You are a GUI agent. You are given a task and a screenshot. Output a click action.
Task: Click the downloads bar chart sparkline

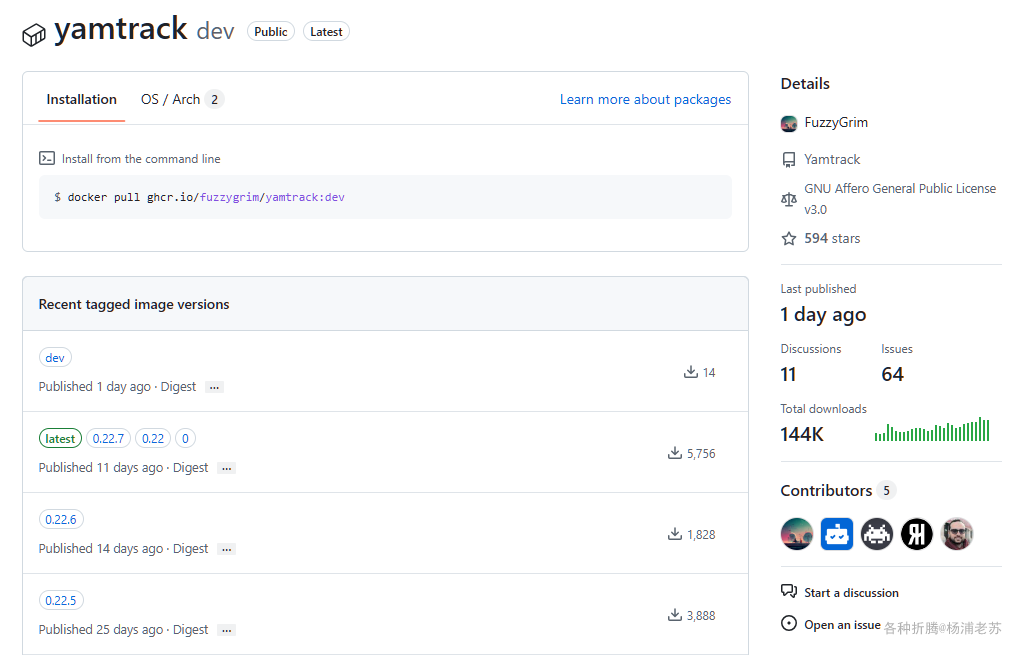click(932, 430)
